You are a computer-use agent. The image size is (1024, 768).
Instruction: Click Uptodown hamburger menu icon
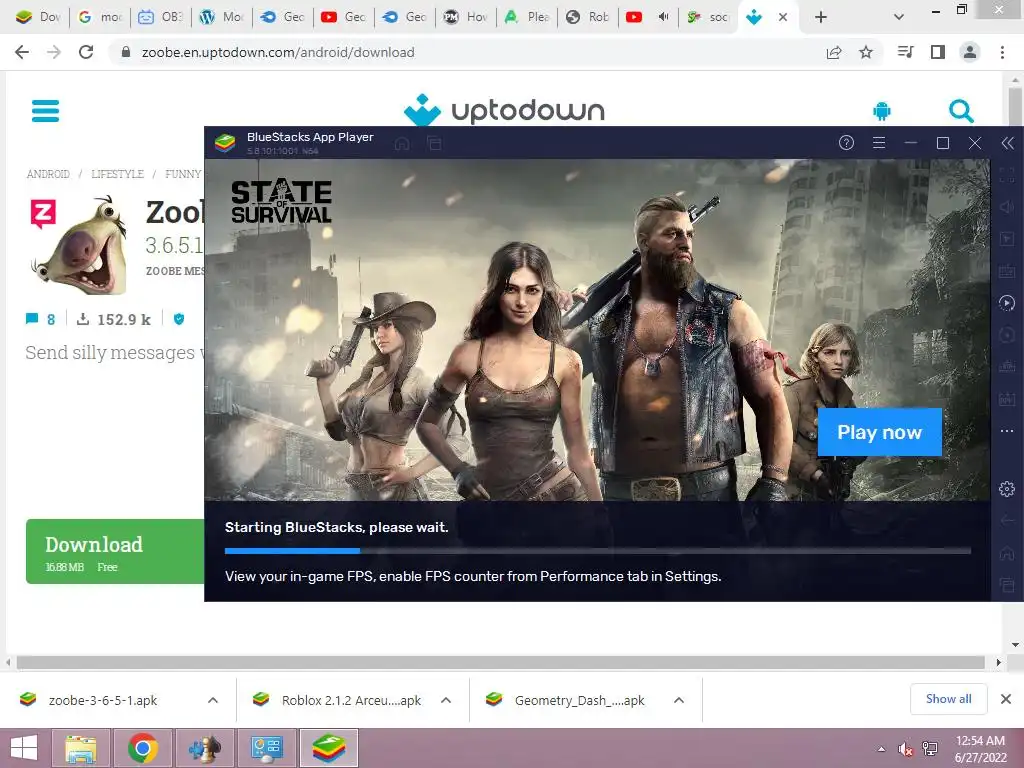point(45,110)
